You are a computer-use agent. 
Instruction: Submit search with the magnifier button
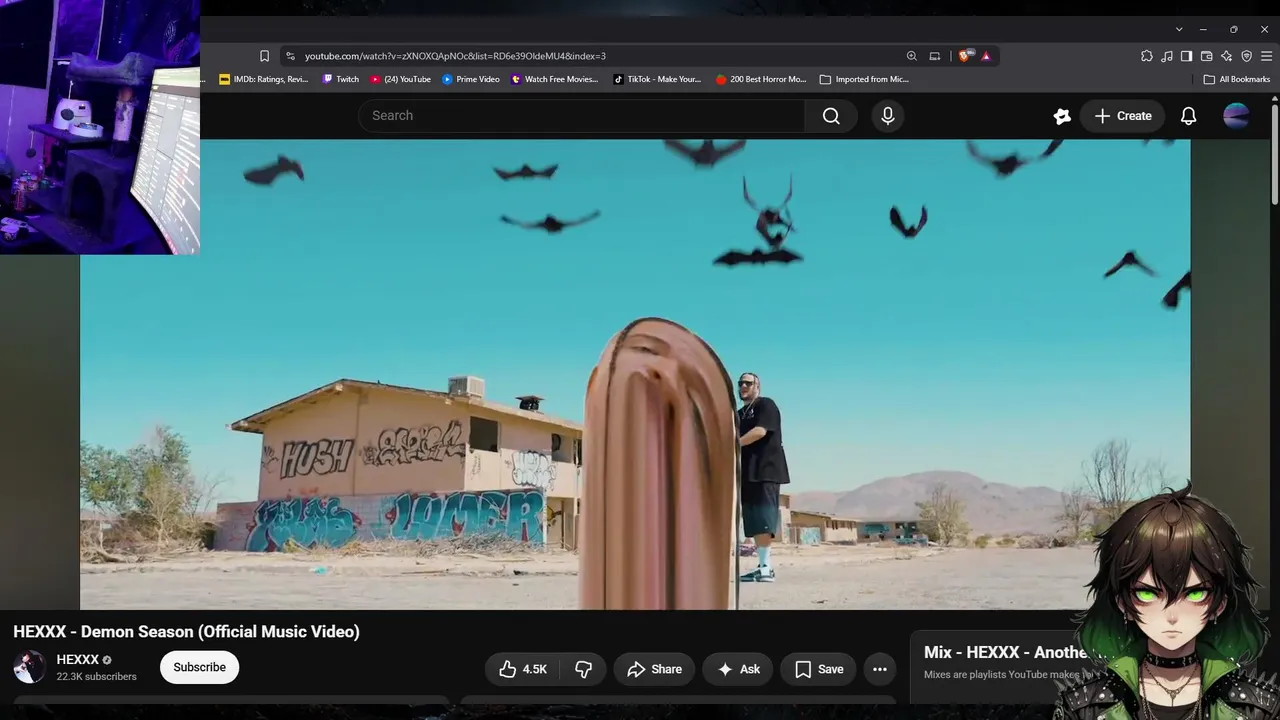pyautogui.click(x=831, y=116)
